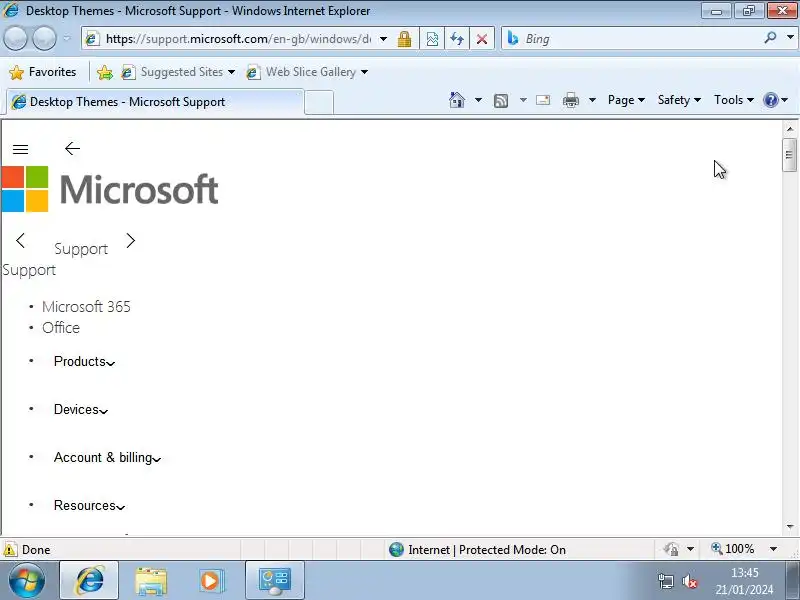800x600 pixels.
Task: Click the scrollbar up arrow
Action: click(790, 129)
